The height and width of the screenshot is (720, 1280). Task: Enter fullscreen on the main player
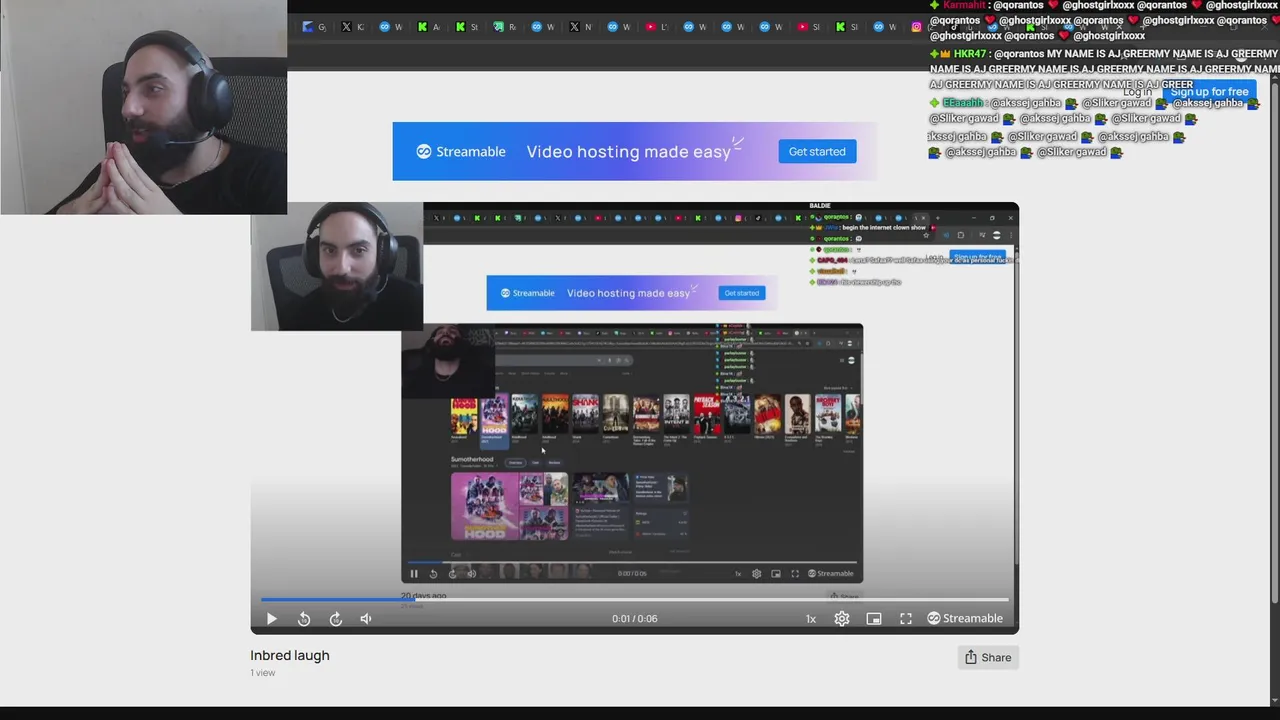[906, 619]
